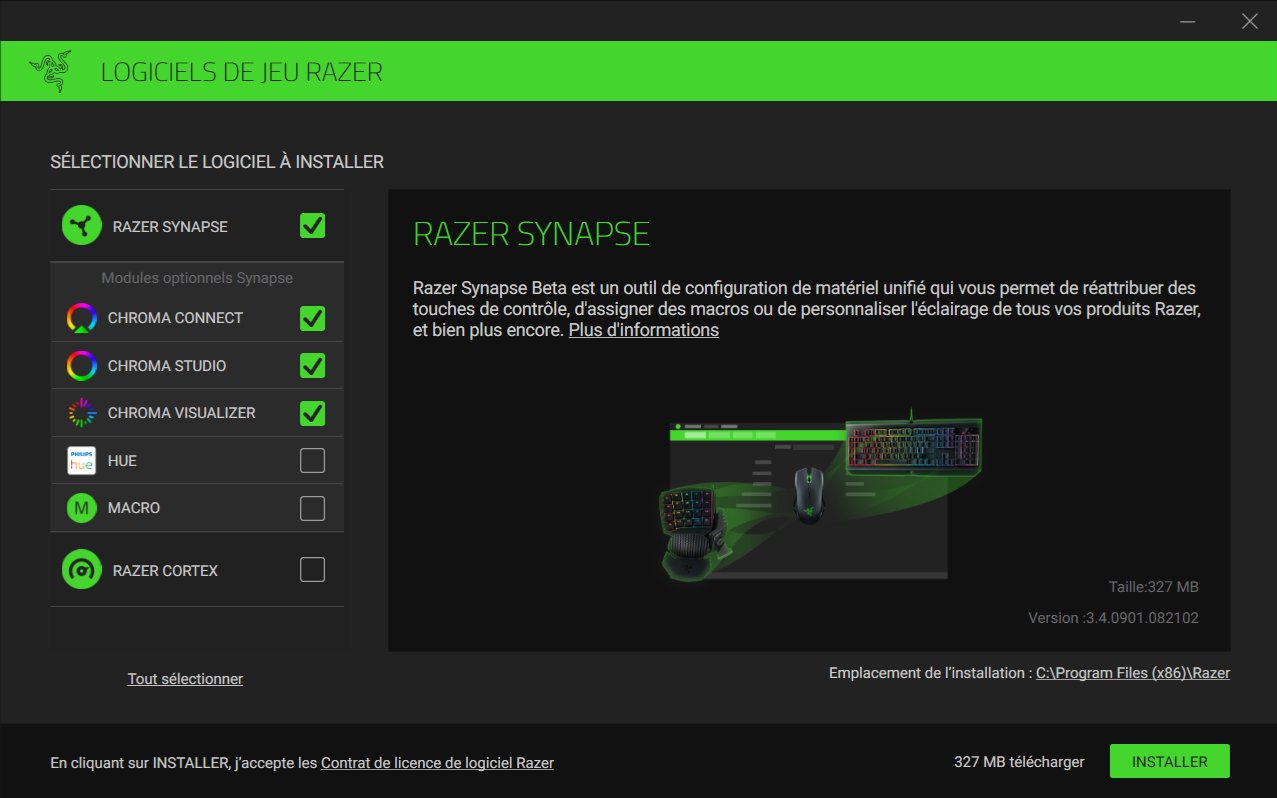Uncheck the Chroma Visualizer checkbox
This screenshot has width=1277, height=798.
(x=312, y=412)
